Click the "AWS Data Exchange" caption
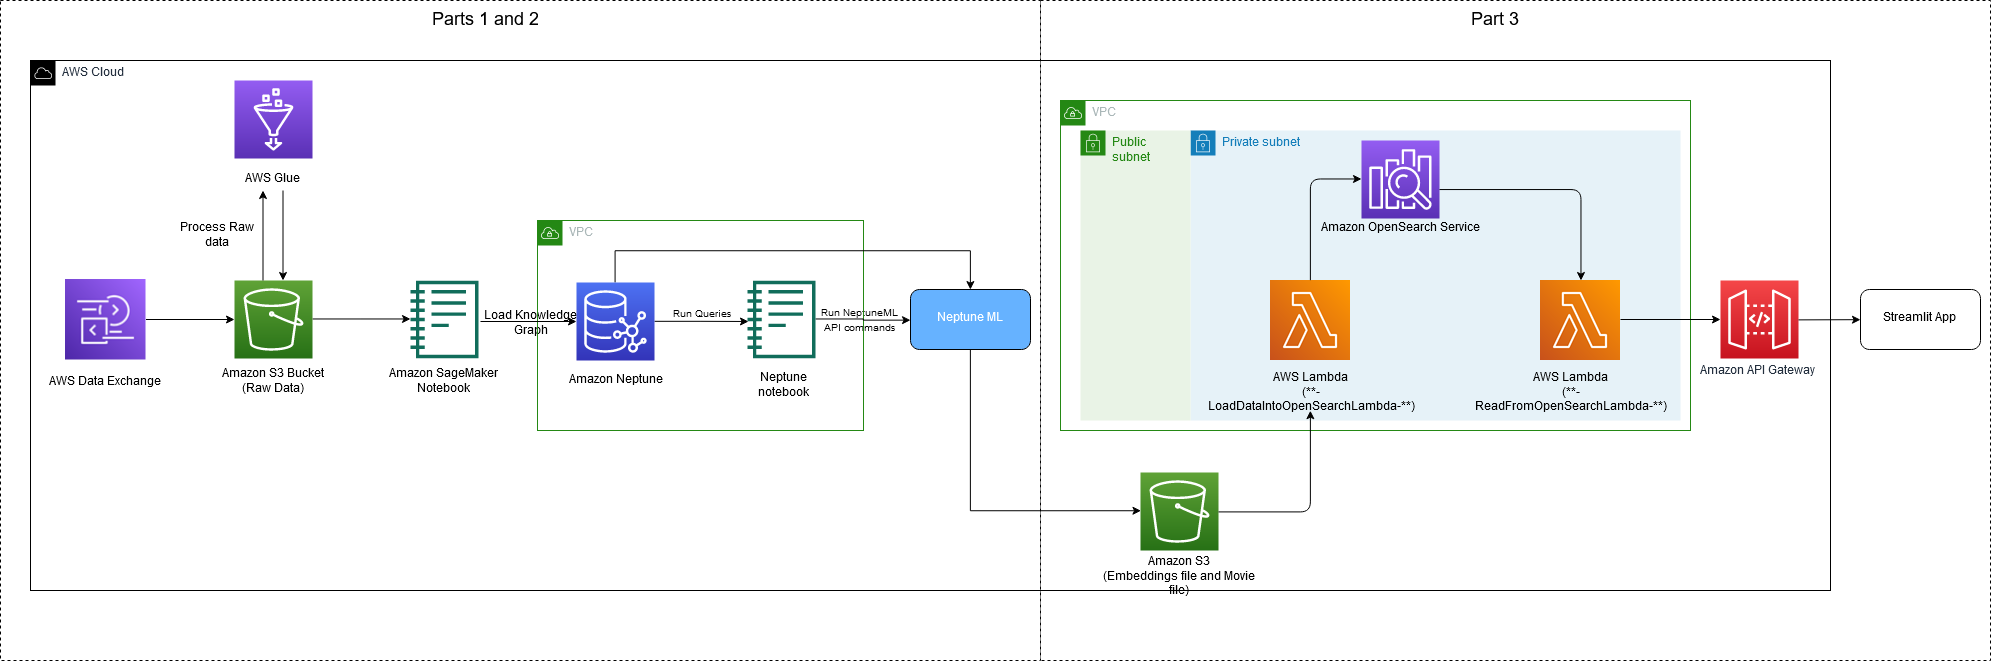This screenshot has width=1991, height=661. (105, 381)
